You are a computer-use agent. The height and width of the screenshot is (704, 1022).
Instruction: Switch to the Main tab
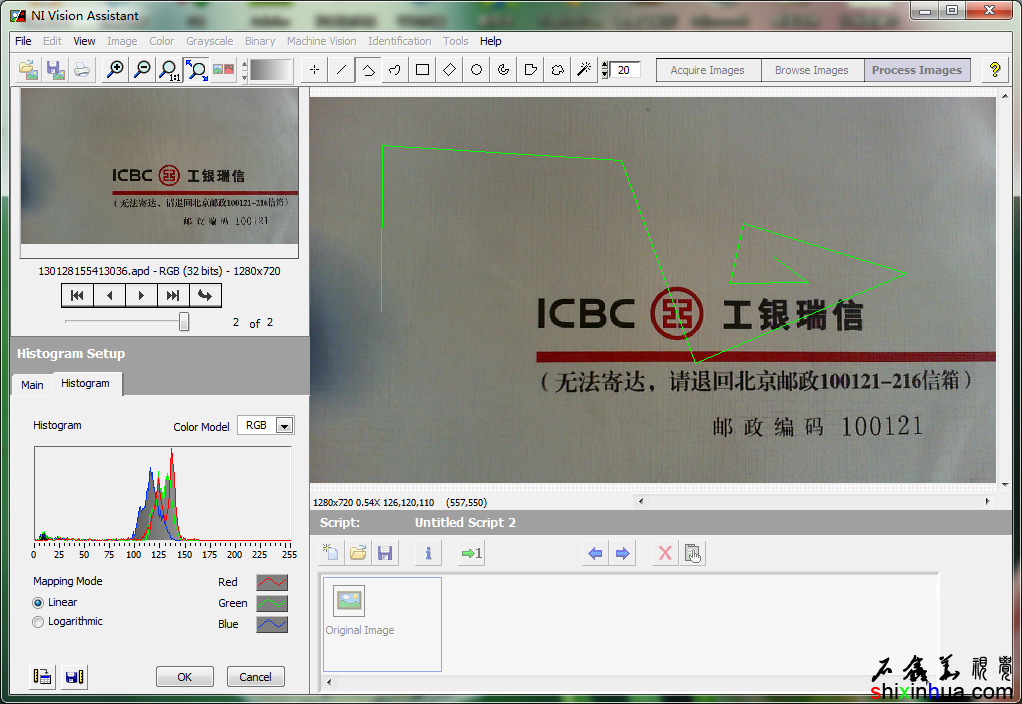point(32,385)
